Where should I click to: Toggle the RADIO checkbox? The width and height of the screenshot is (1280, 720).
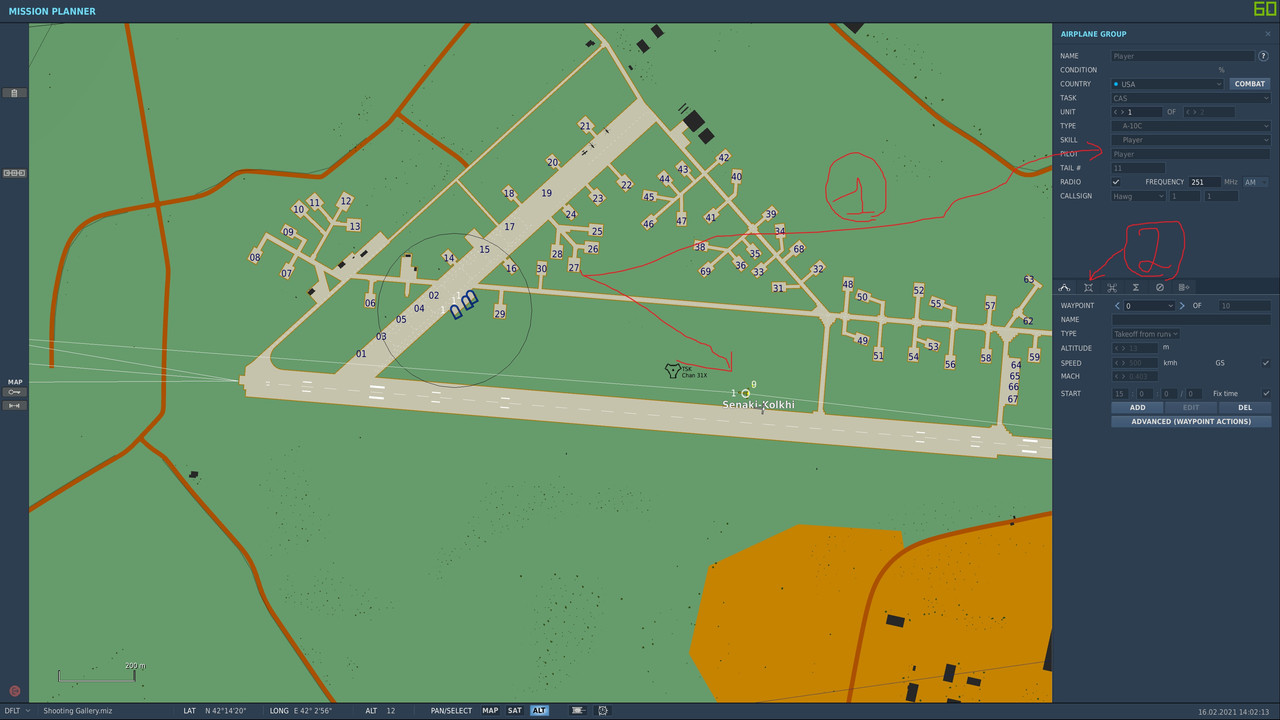(1116, 182)
